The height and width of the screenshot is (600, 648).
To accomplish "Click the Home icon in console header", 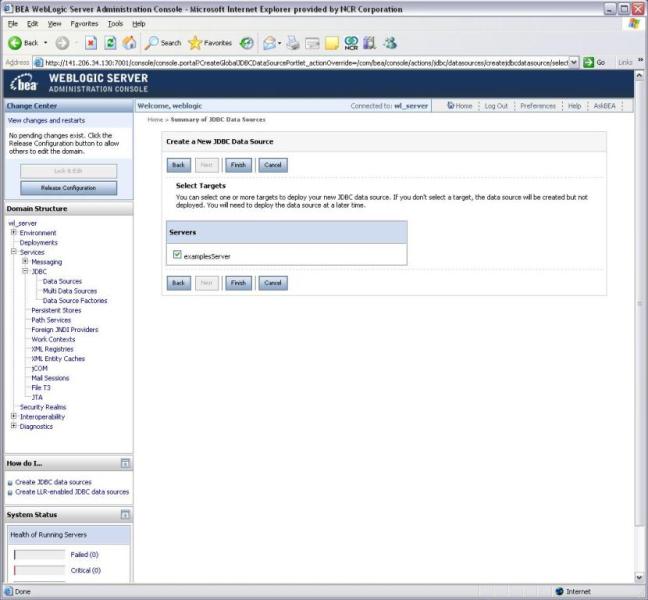I will click(451, 105).
